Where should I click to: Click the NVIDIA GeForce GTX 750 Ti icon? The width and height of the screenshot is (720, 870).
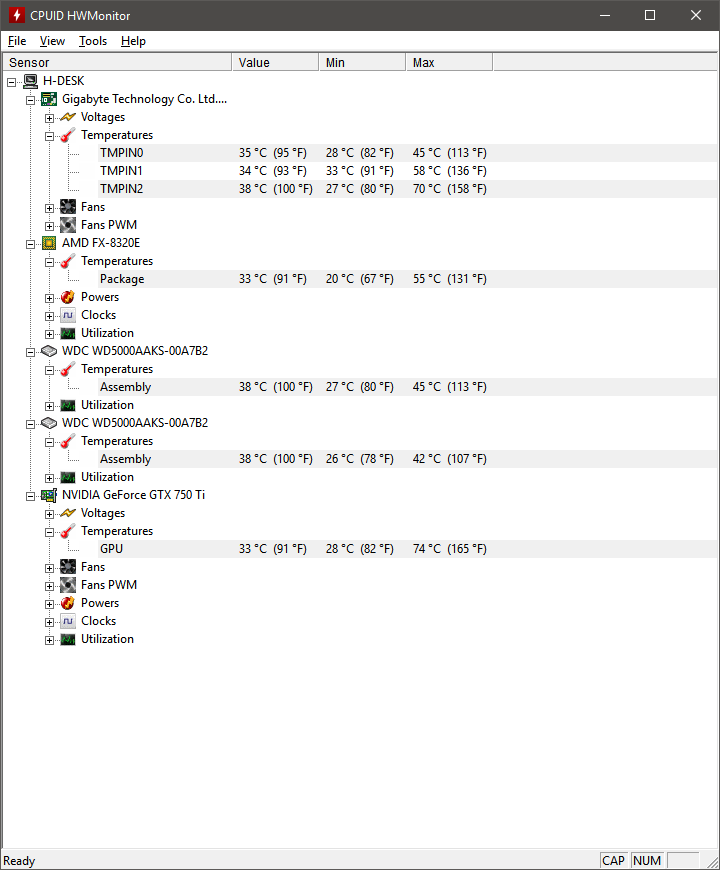pos(49,495)
